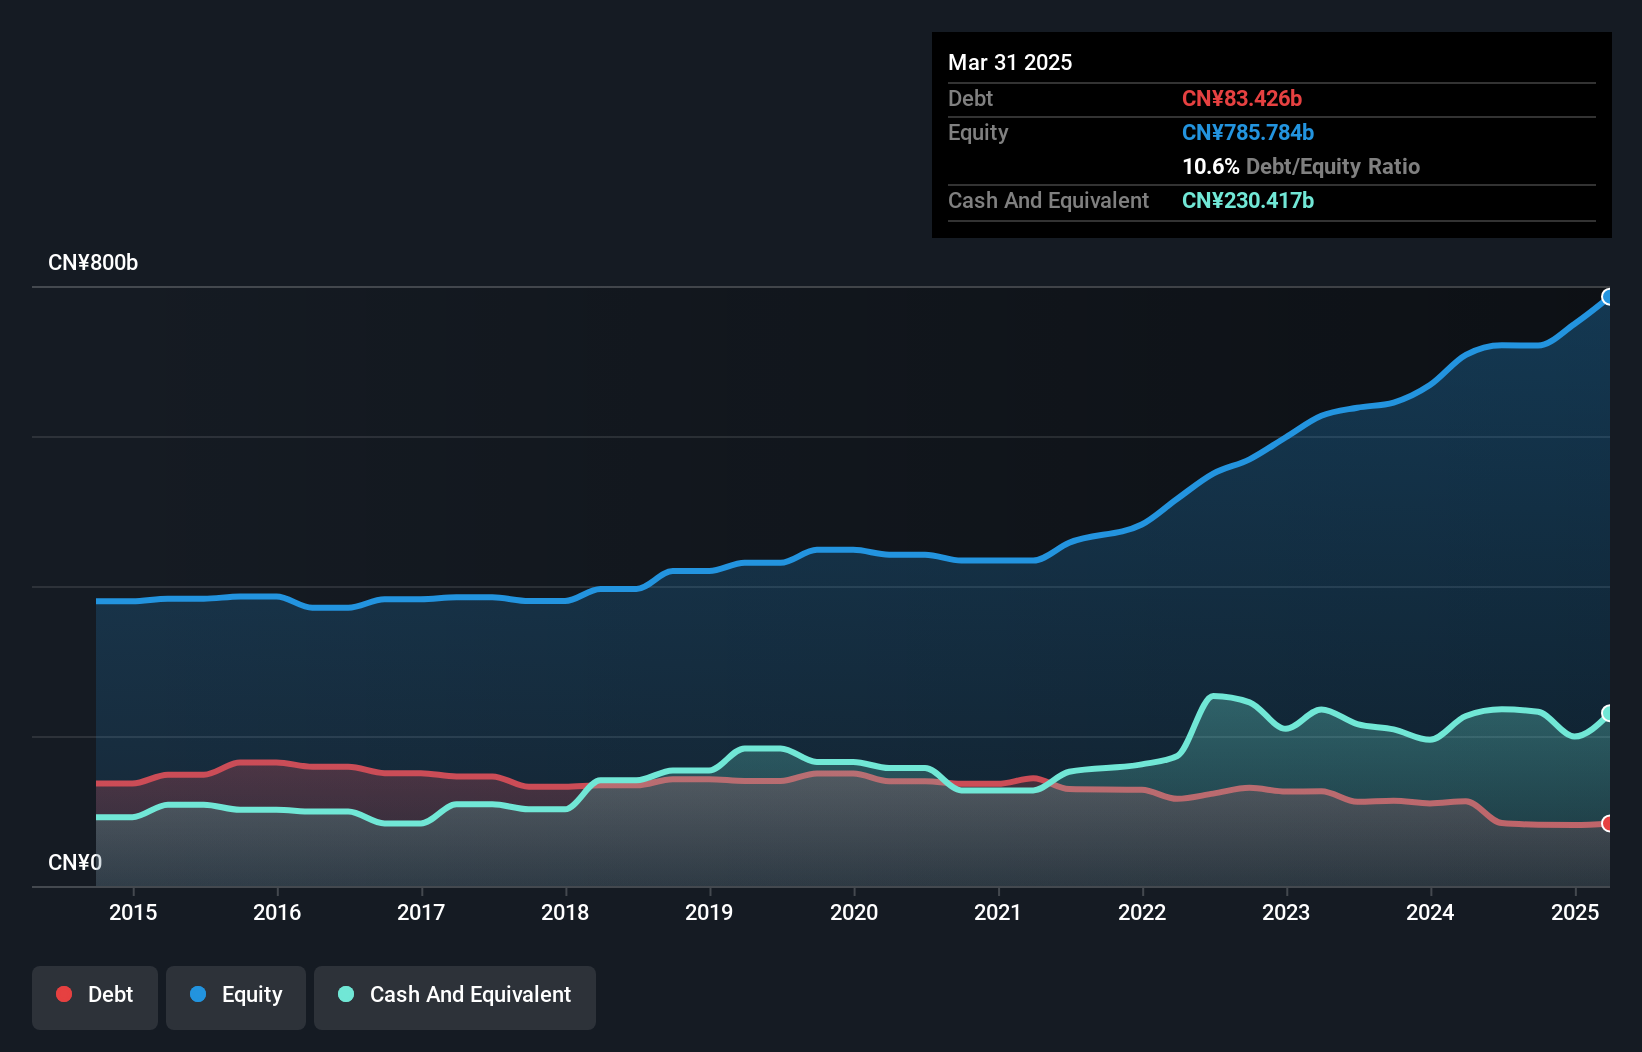
Task: Click the teal Cash And Equivalent legend dot
Action: [346, 994]
